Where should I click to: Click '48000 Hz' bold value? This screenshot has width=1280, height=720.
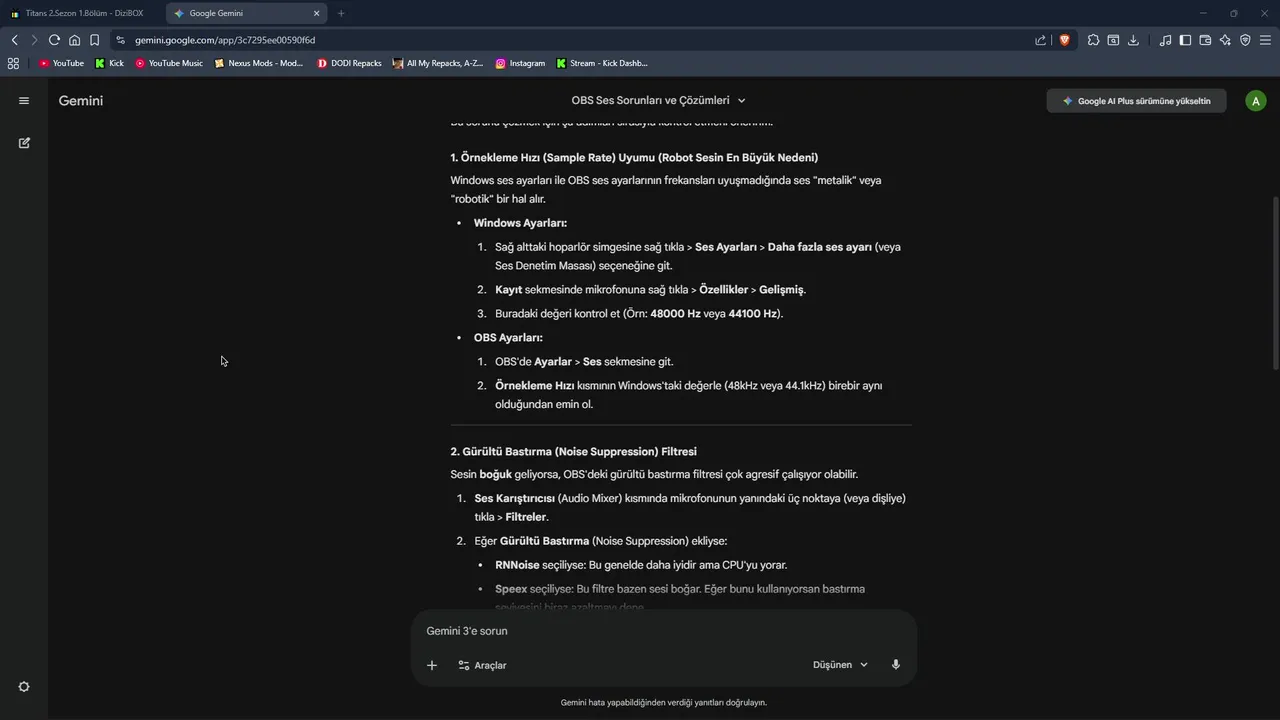tap(675, 314)
